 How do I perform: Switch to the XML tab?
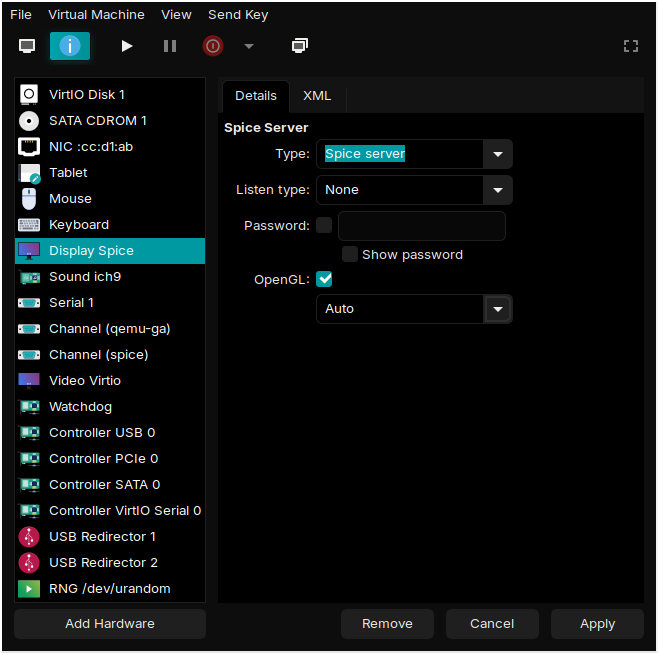tap(317, 96)
